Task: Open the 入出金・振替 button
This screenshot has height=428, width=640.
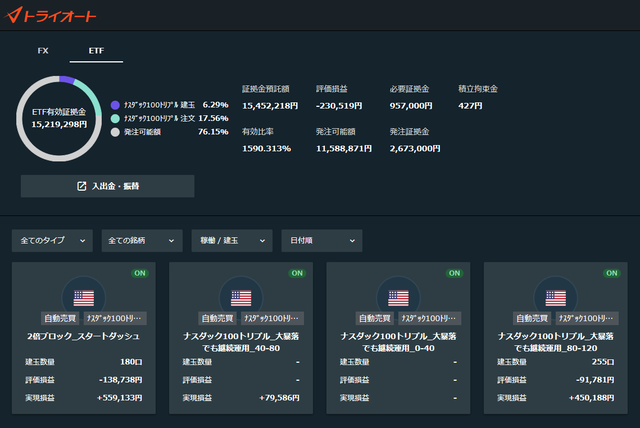Action: pyautogui.click(x=108, y=186)
